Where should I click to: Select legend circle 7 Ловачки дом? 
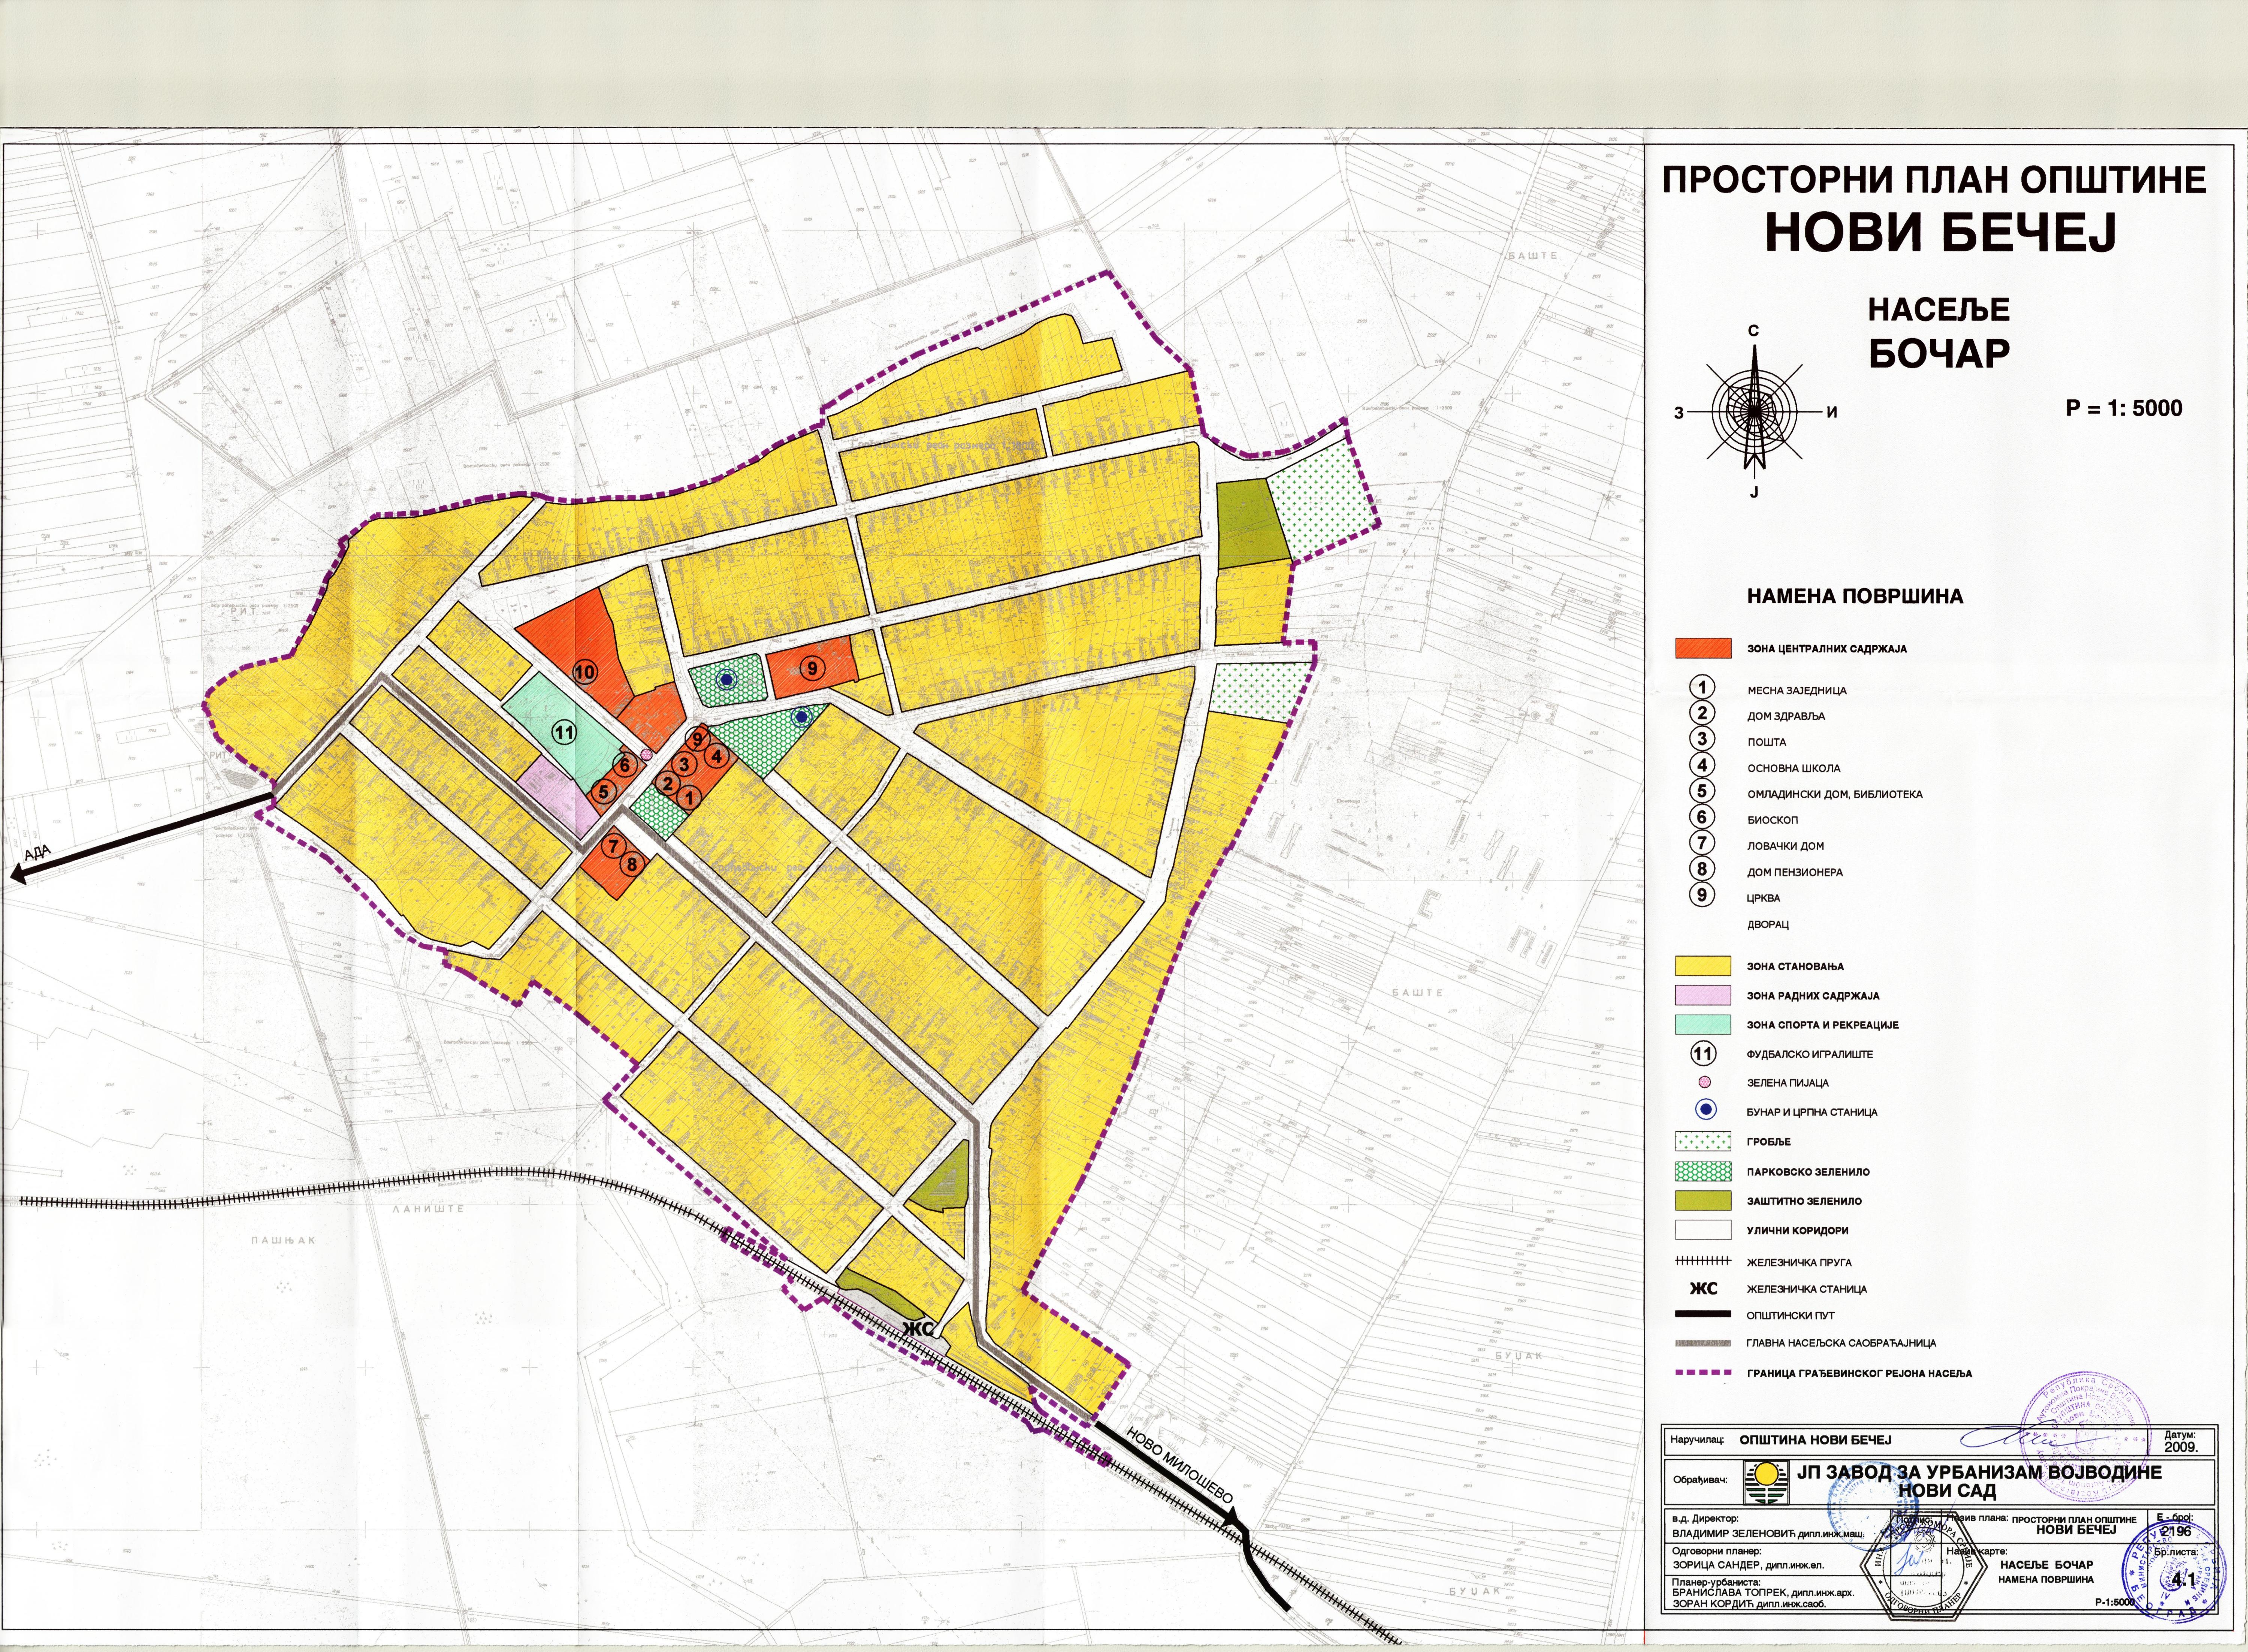(1702, 843)
